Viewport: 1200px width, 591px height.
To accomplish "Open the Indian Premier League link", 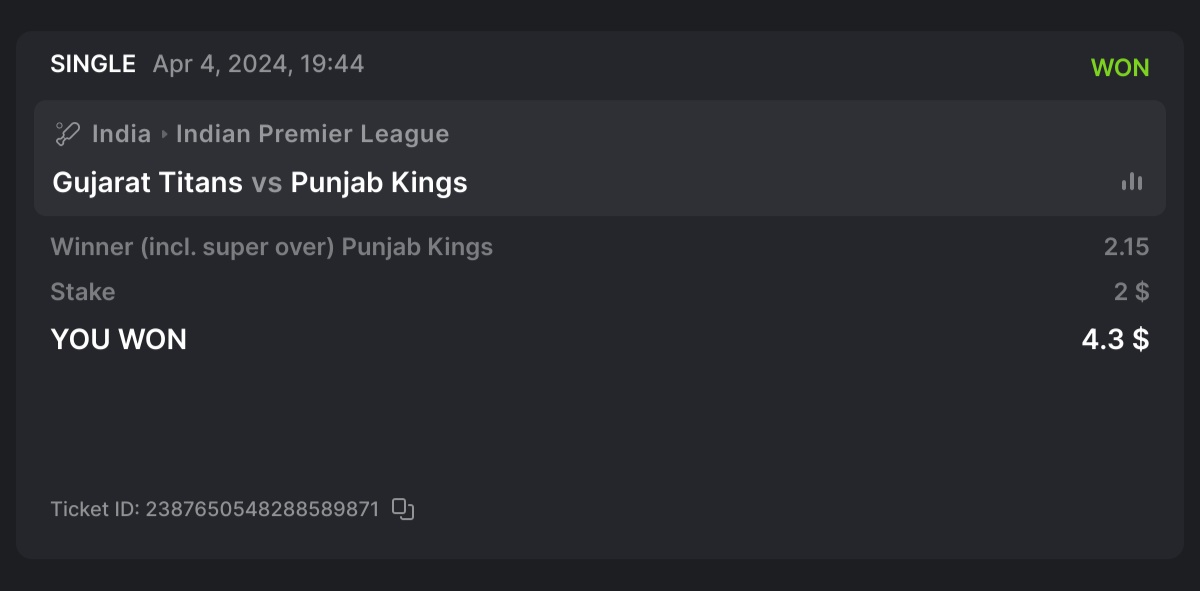I will tap(312, 134).
